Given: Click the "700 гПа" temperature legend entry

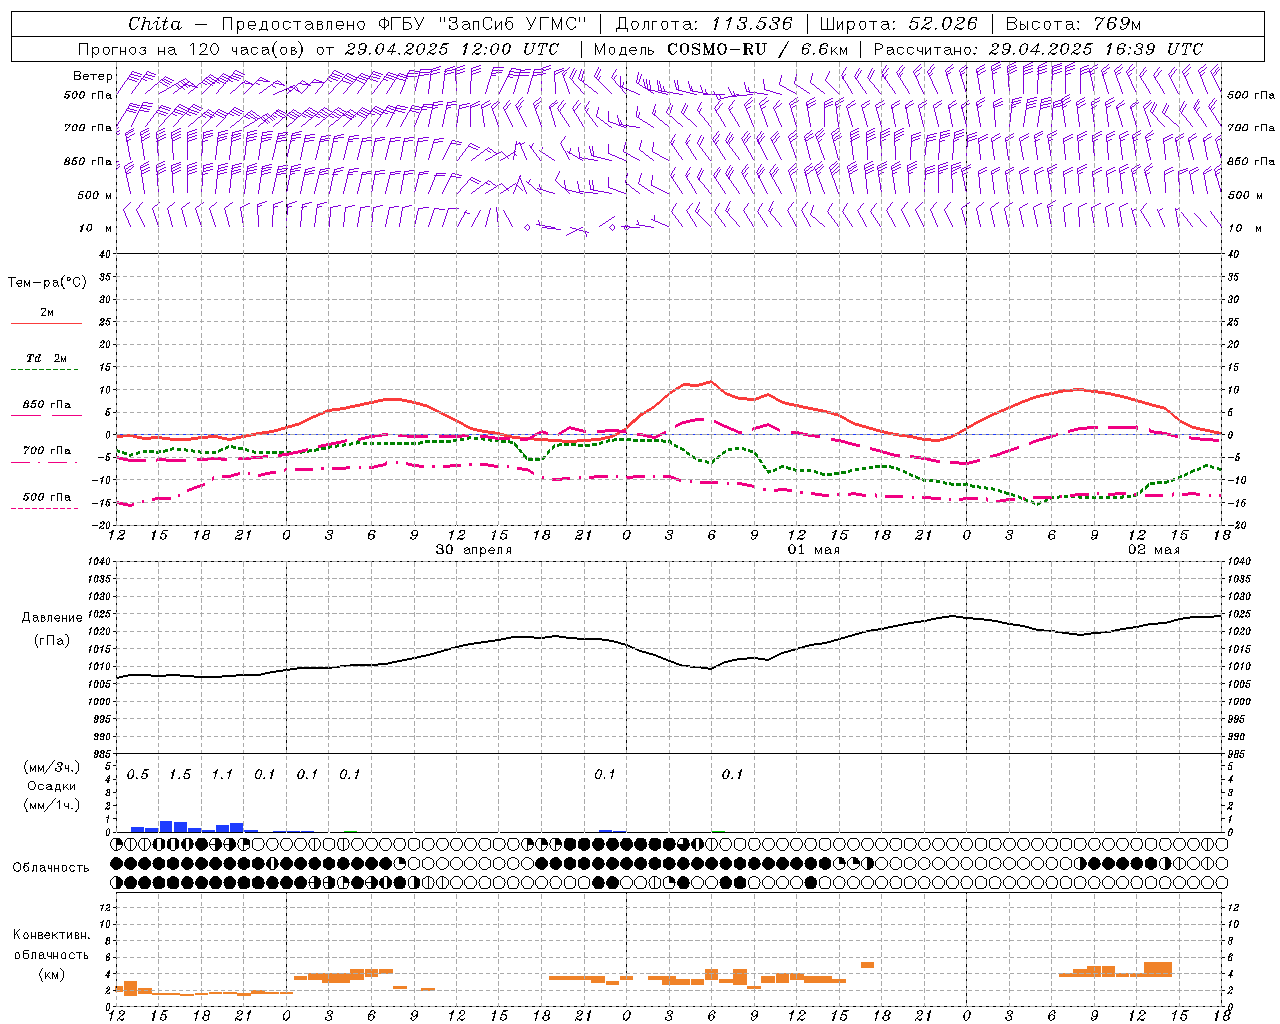Looking at the screenshot, I should [47, 451].
